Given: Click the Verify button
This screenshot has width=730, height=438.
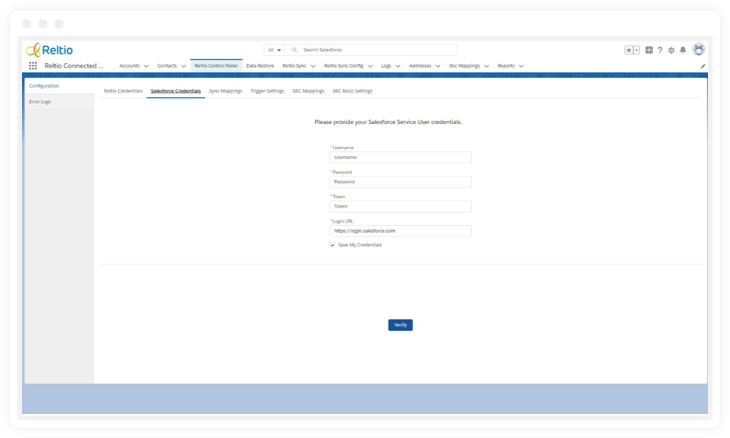Looking at the screenshot, I should (x=400, y=325).
